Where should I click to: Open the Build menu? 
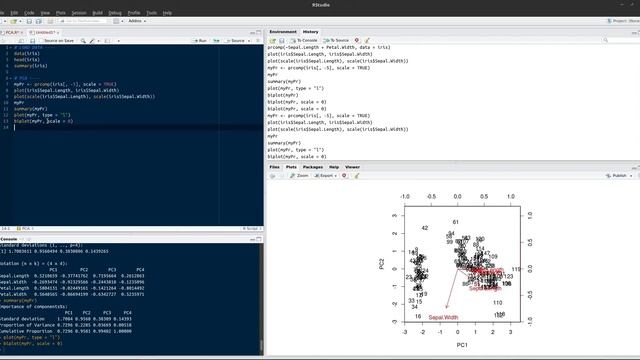click(x=98, y=13)
